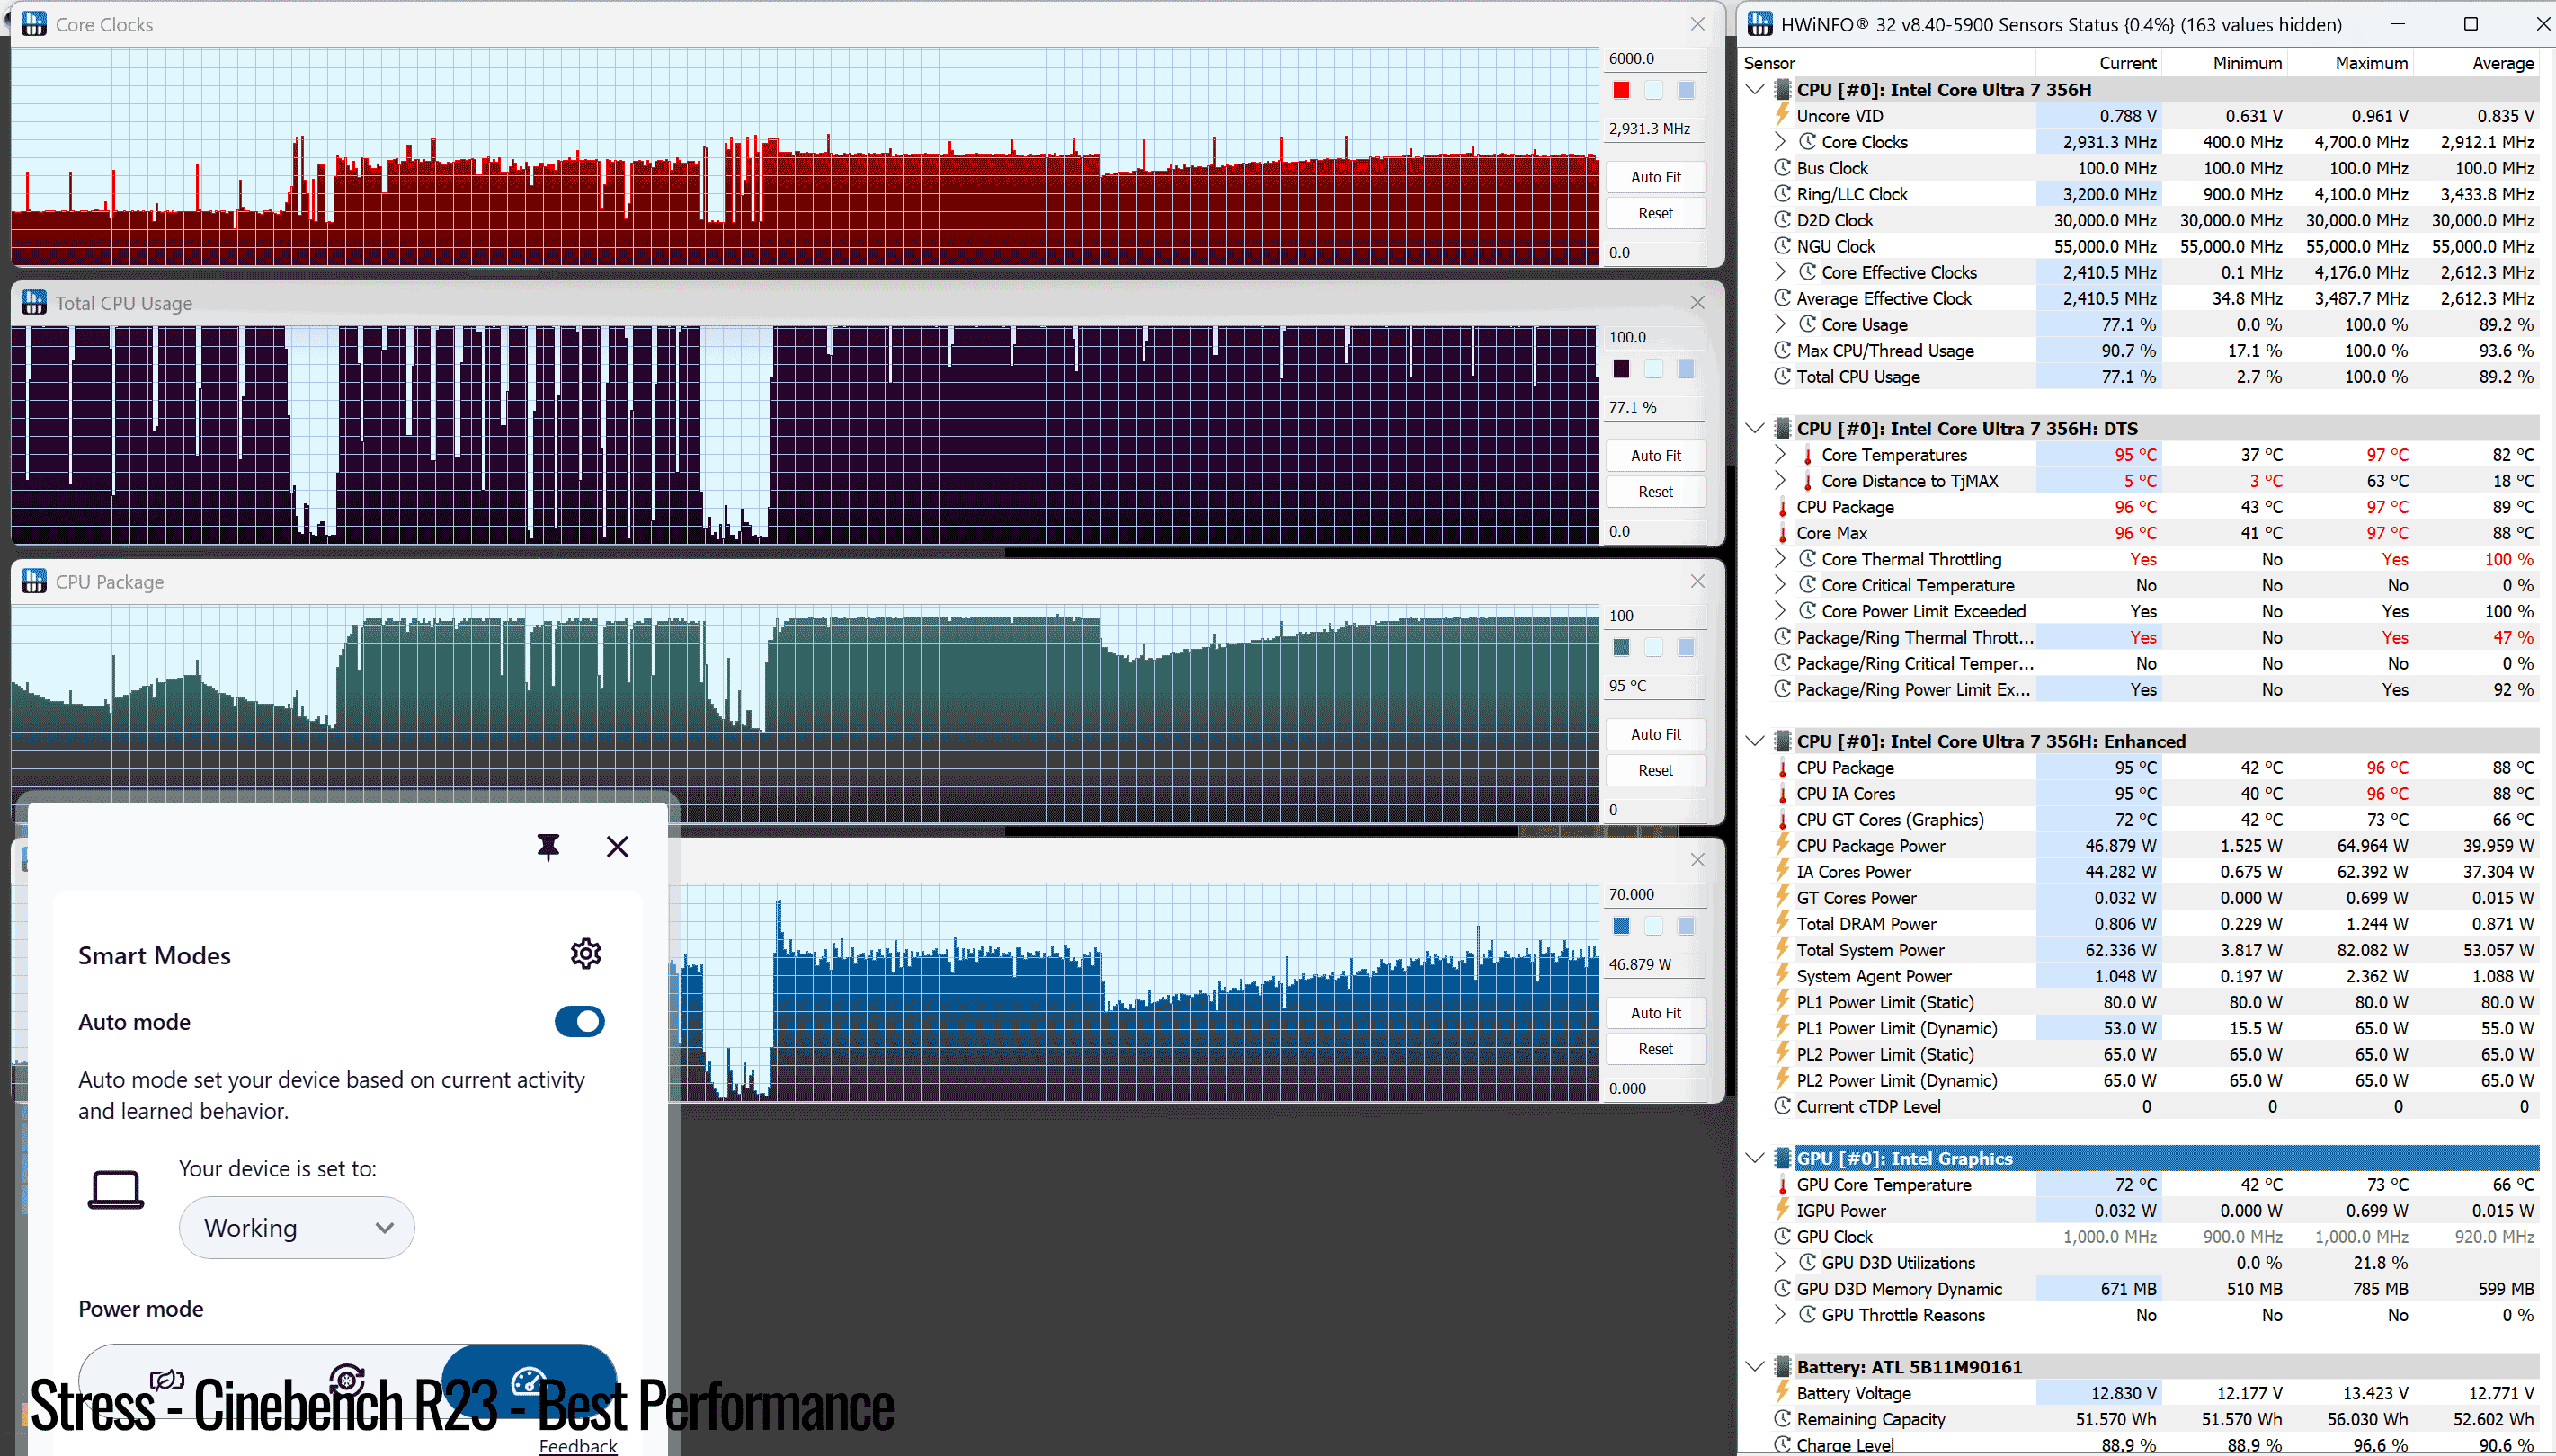Reset the Total CPU Usage graph
The image size is (2556, 1456).
1656,492
